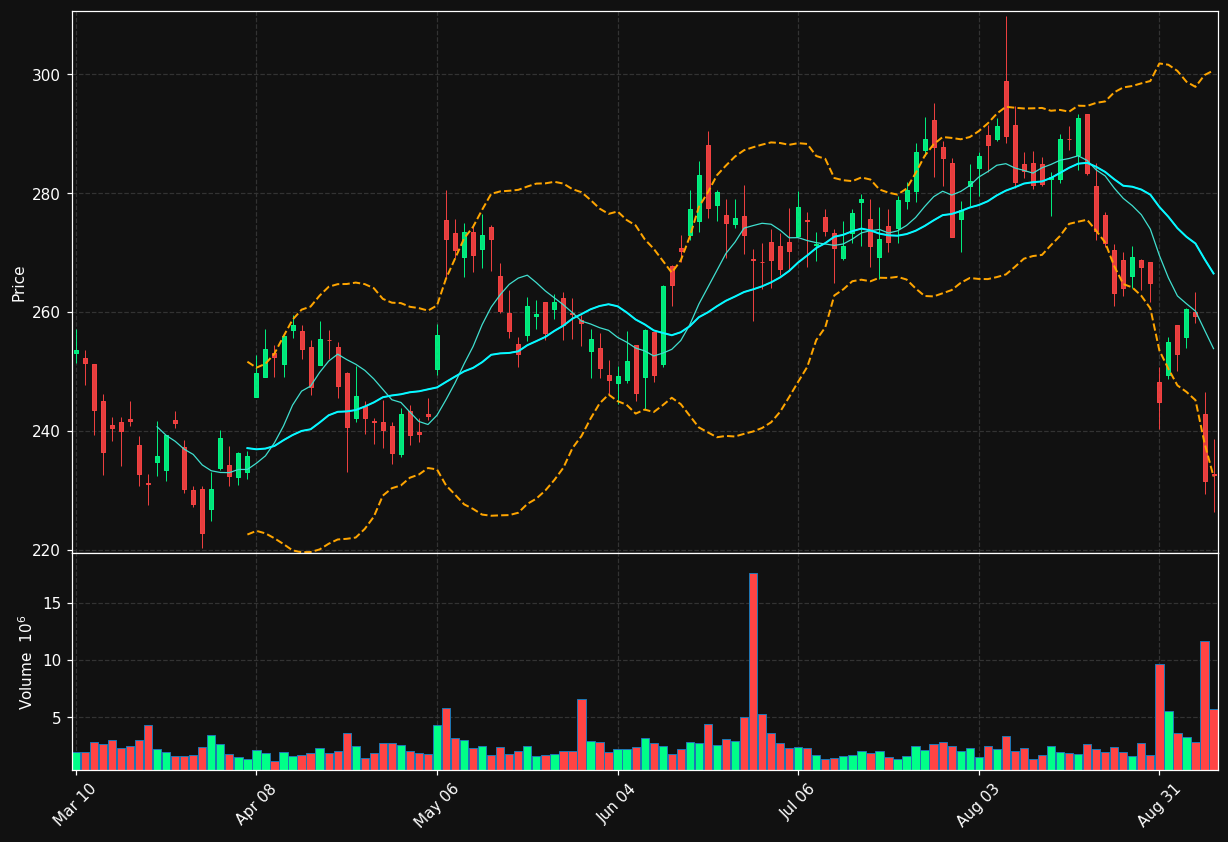The image size is (1228, 842).
Task: Click the 220 price axis label
Action: [46, 551]
